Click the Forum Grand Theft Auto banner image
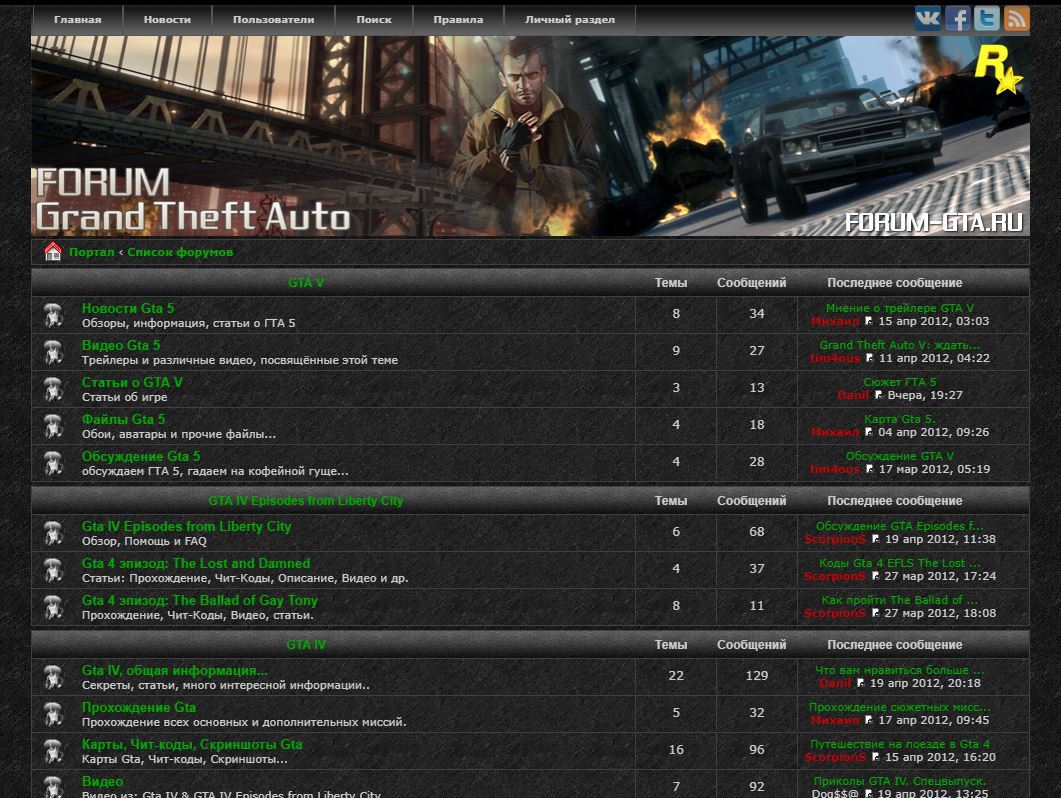This screenshot has height=798, width=1061. coord(530,137)
